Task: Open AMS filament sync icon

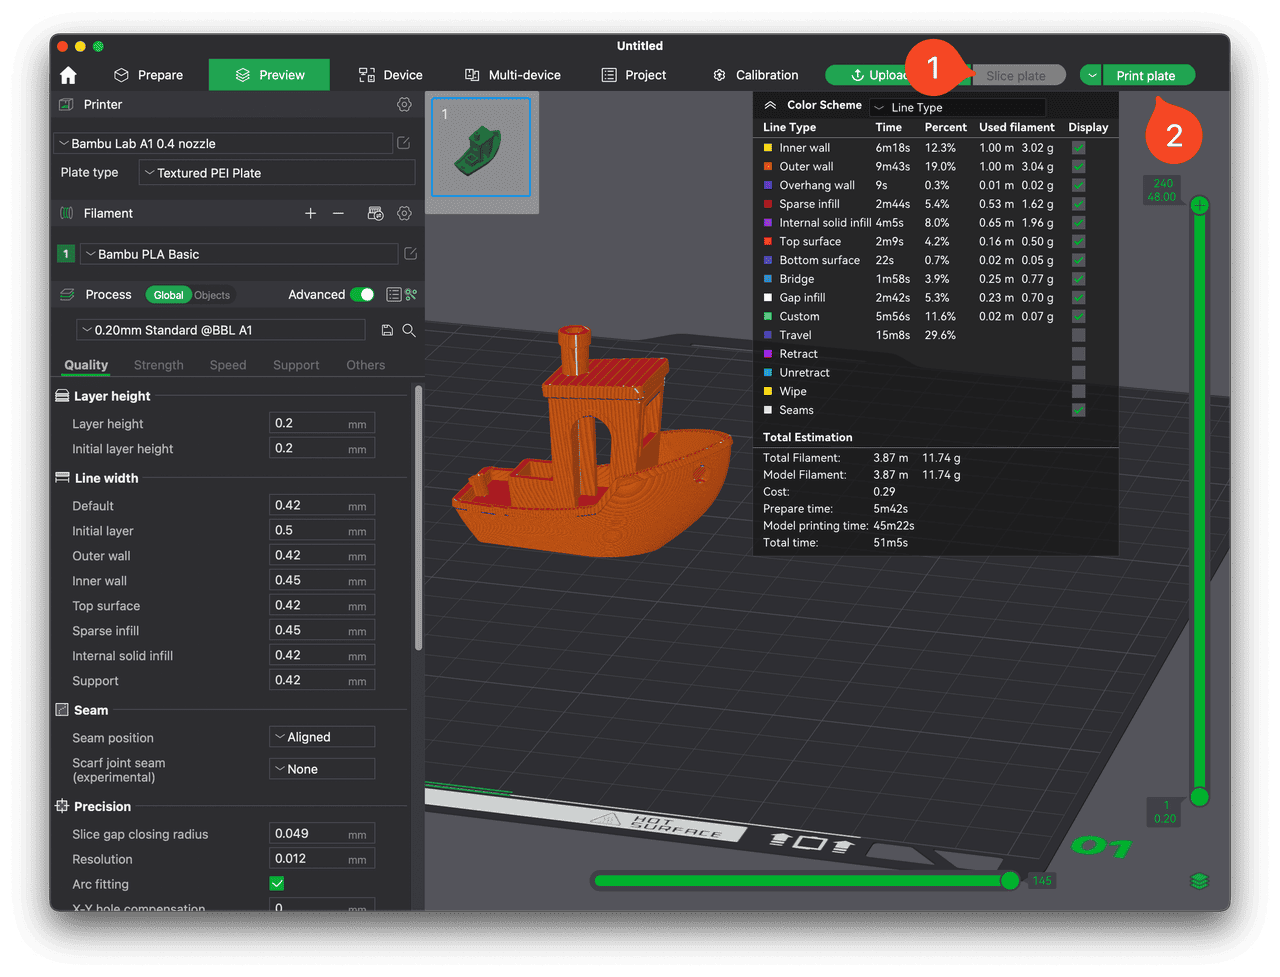Action: pyautogui.click(x=375, y=213)
